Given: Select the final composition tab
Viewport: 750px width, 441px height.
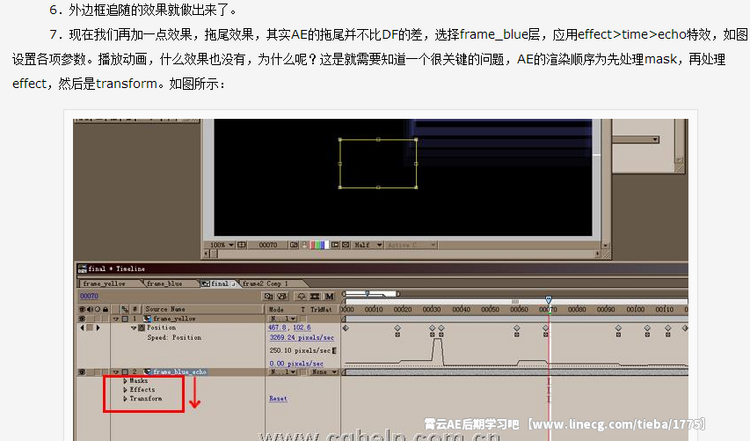Looking at the screenshot, I should [220, 284].
